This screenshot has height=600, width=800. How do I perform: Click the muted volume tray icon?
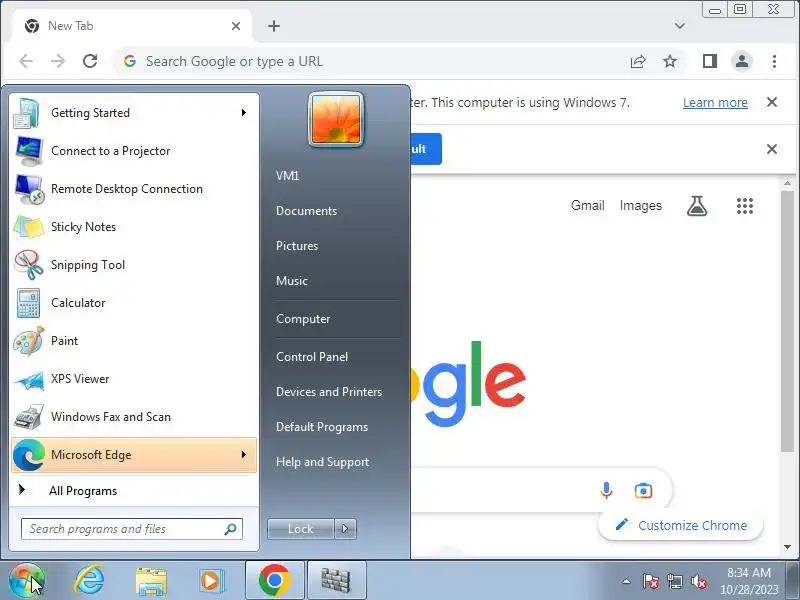[698, 581]
